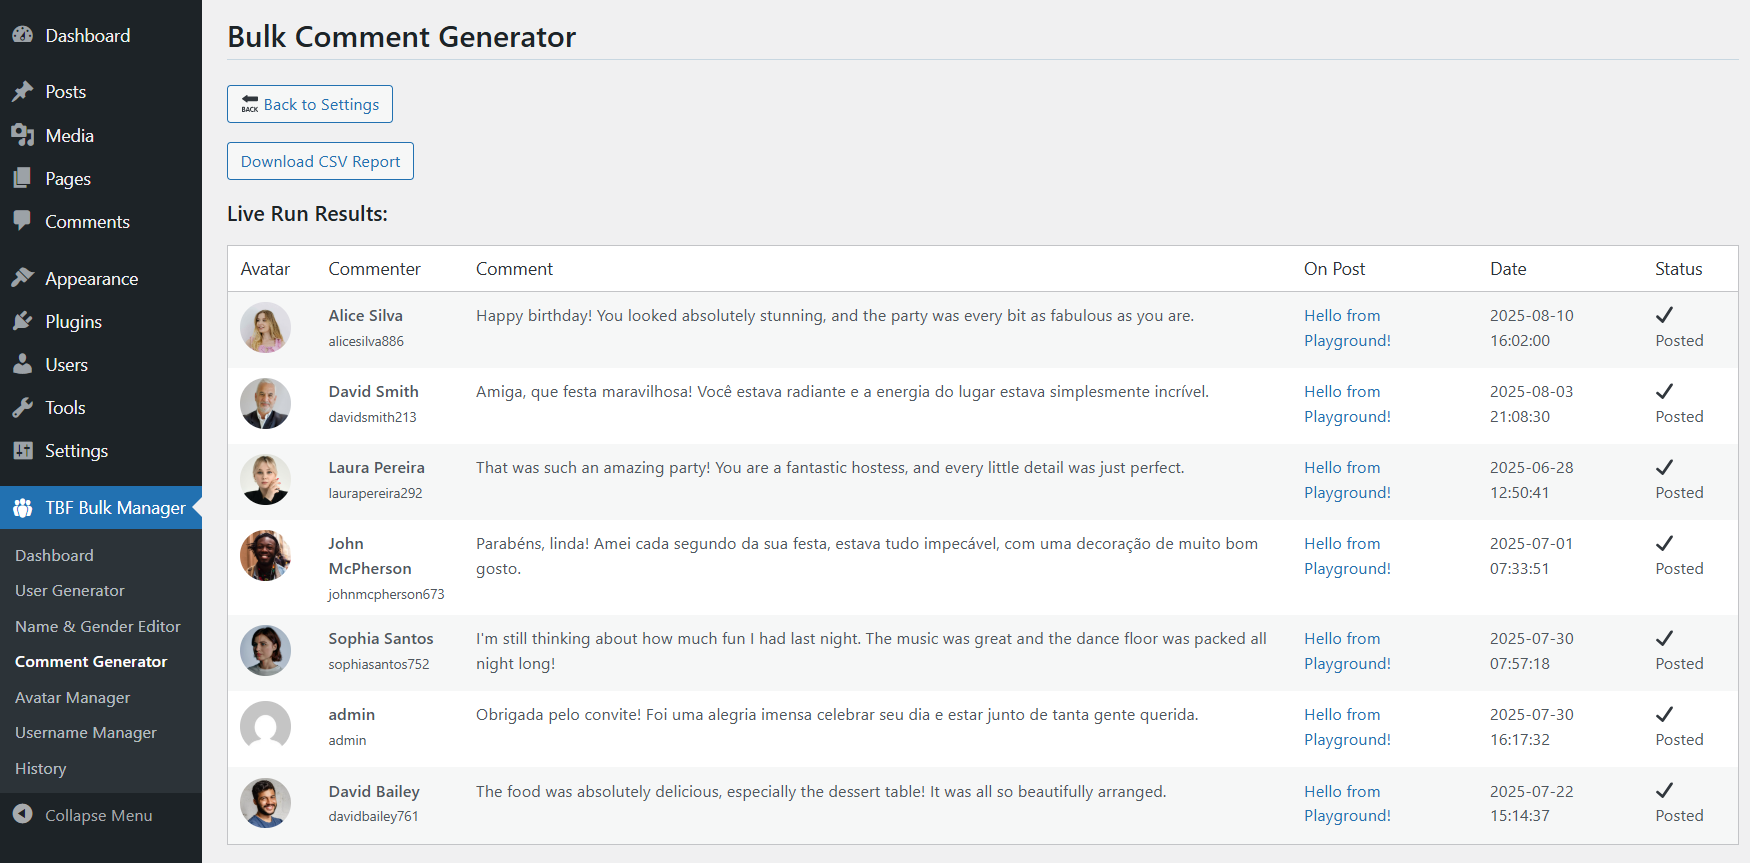Image resolution: width=1750 pixels, height=863 pixels.
Task: Open Name & Gender Editor page
Action: point(98,627)
